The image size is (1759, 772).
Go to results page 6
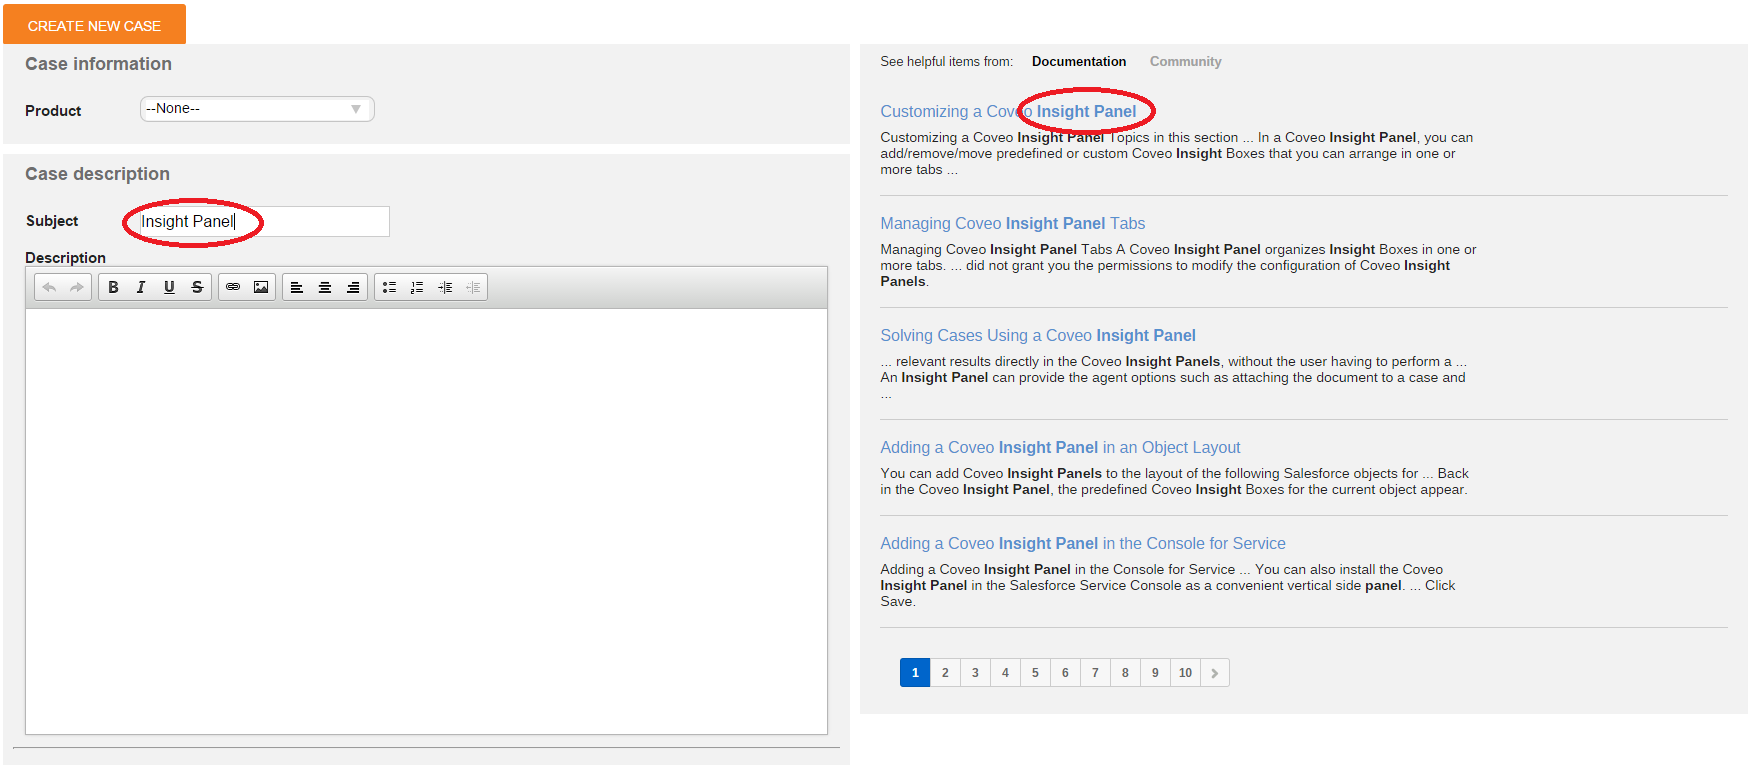[x=1065, y=673]
